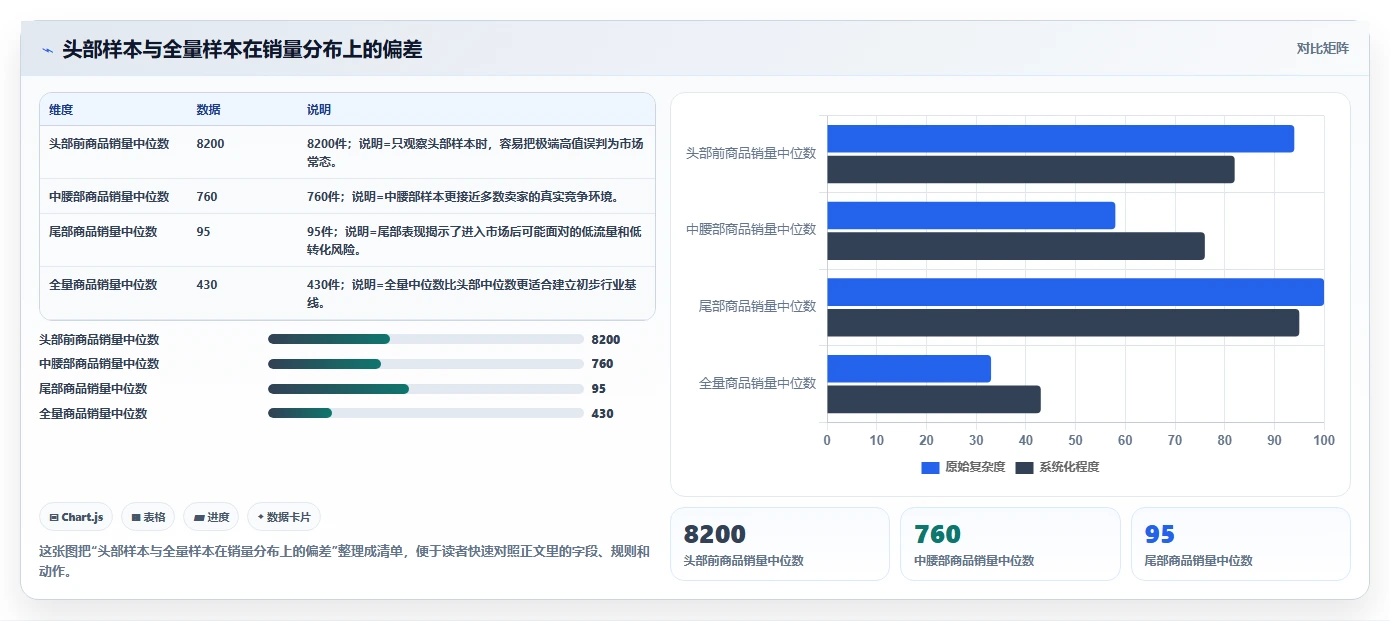
Task: Click the 430 value beside the progress bar
Action: 602,414
